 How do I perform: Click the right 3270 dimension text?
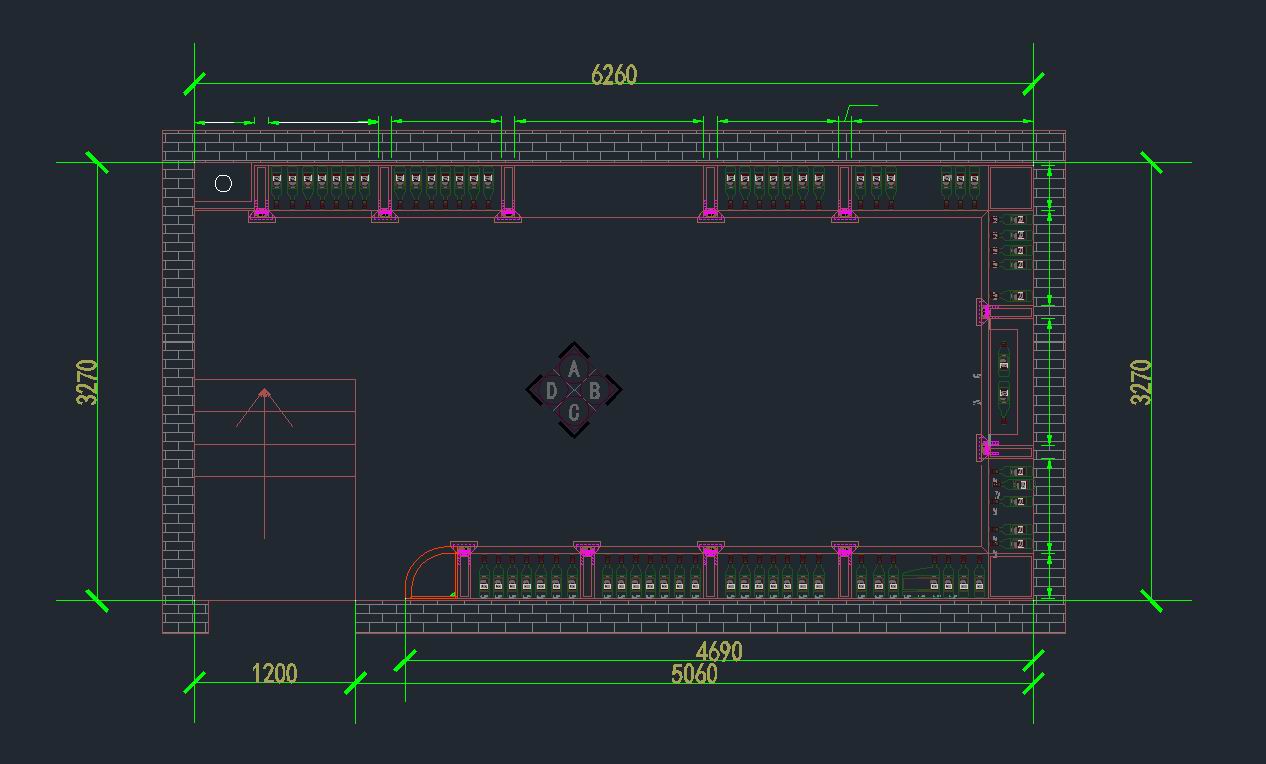pyautogui.click(x=1141, y=382)
